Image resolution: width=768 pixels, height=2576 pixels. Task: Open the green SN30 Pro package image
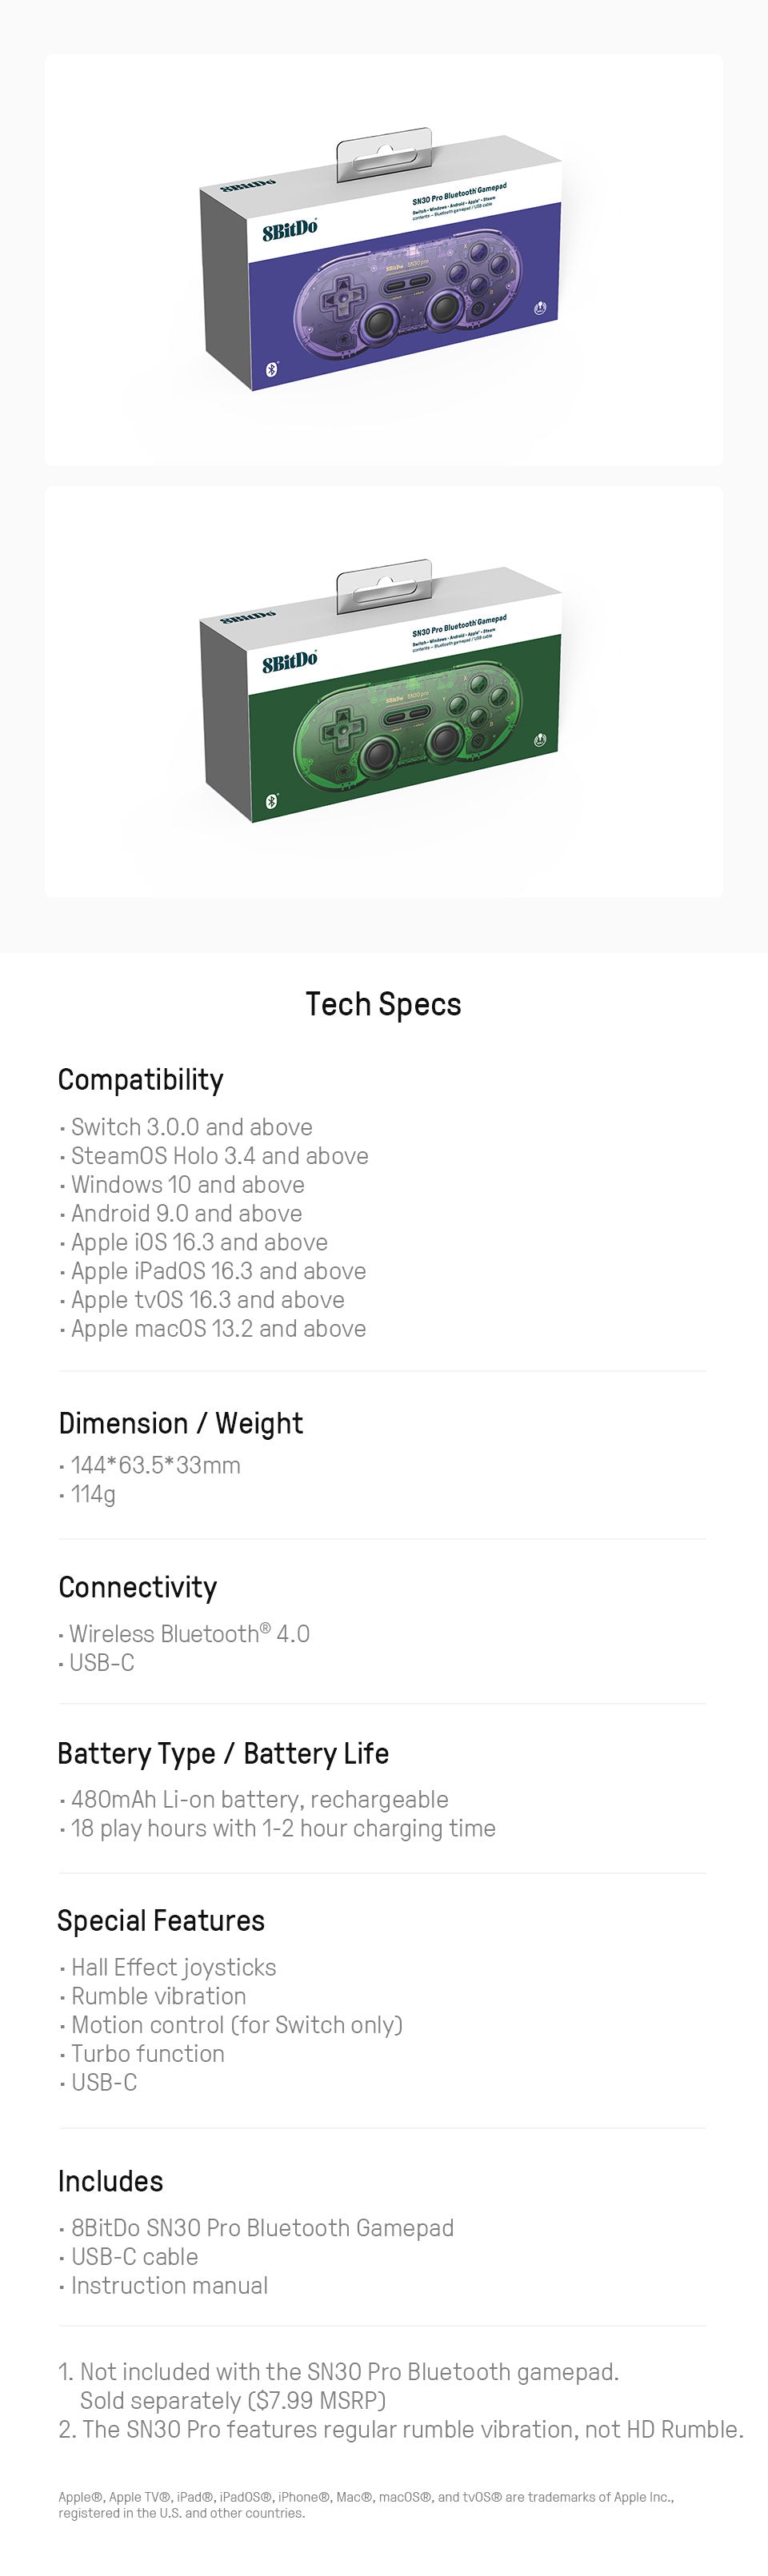384,692
